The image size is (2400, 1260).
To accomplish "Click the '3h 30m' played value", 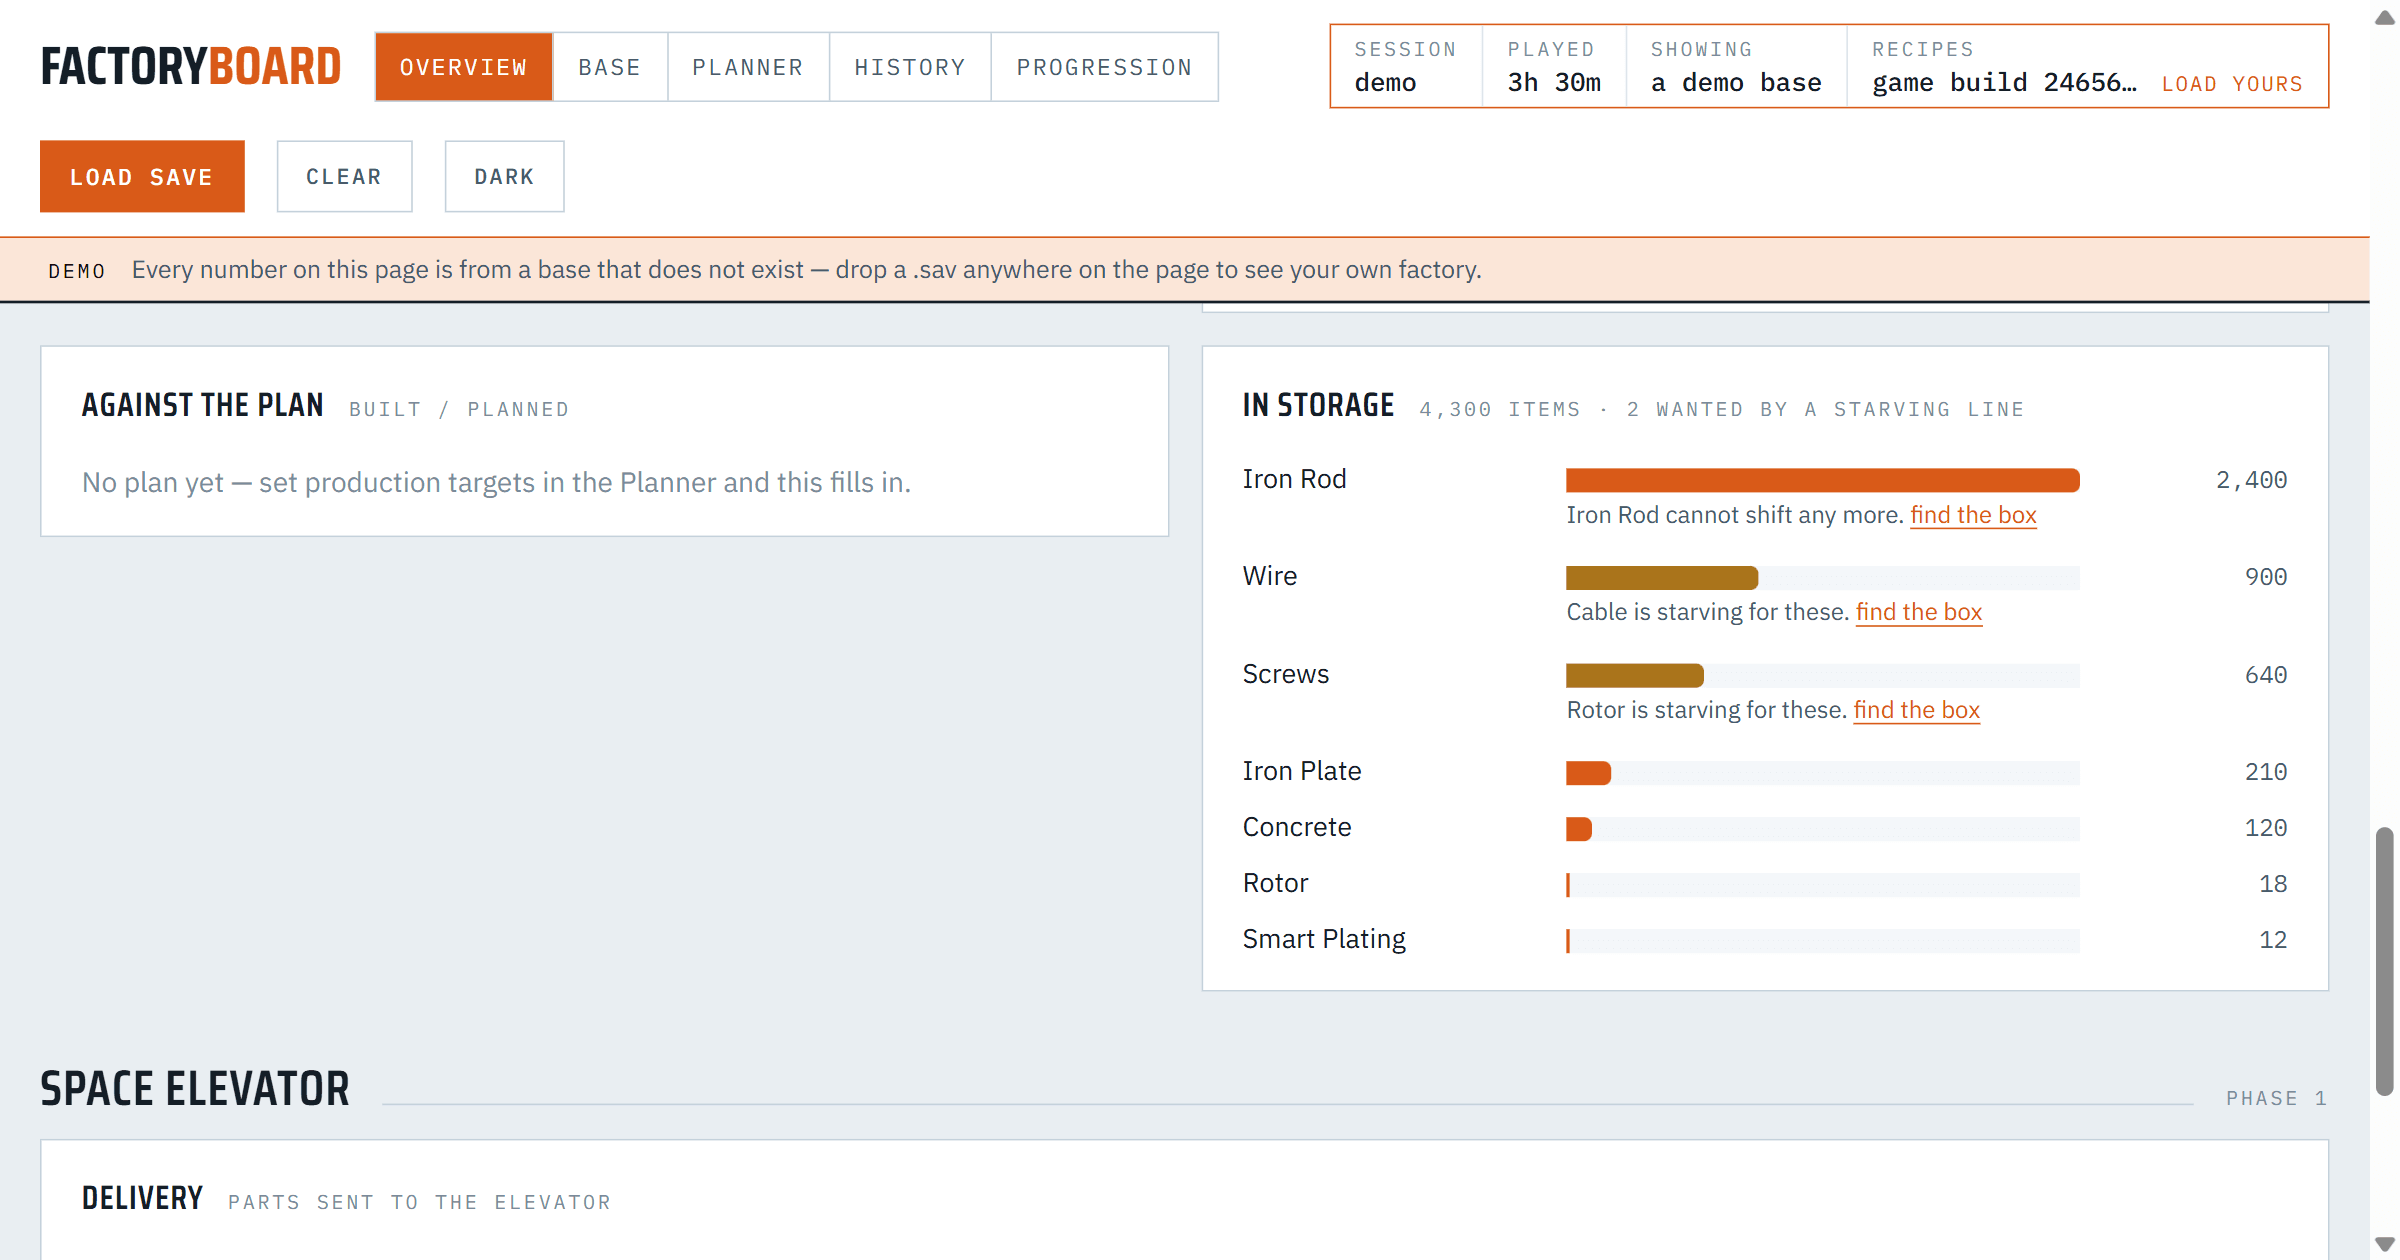I will 1554,83.
